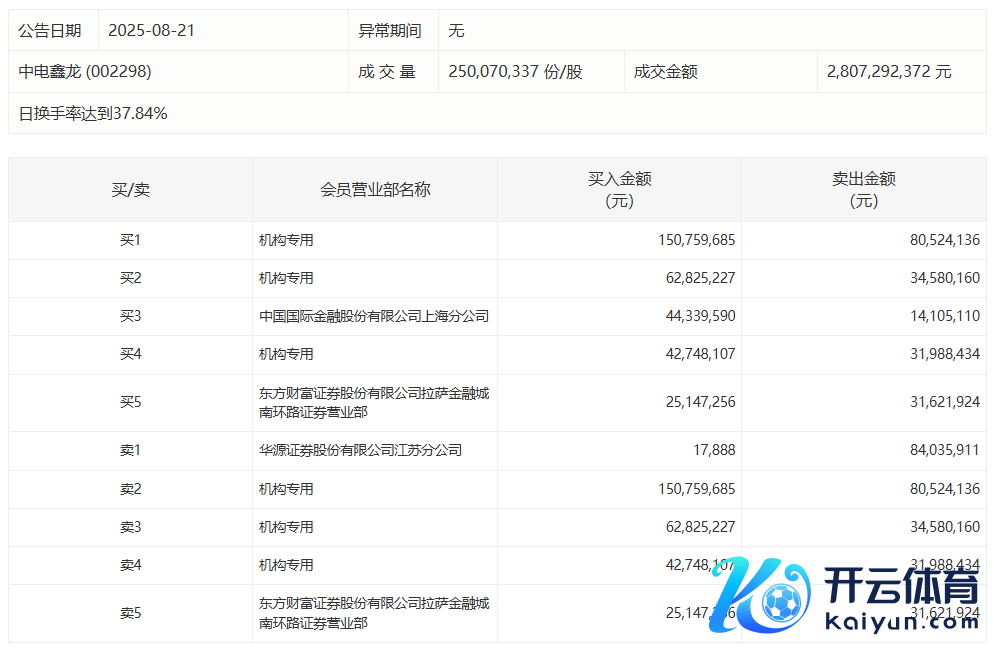Click the 84,035,911 sell amount cell

click(x=938, y=450)
